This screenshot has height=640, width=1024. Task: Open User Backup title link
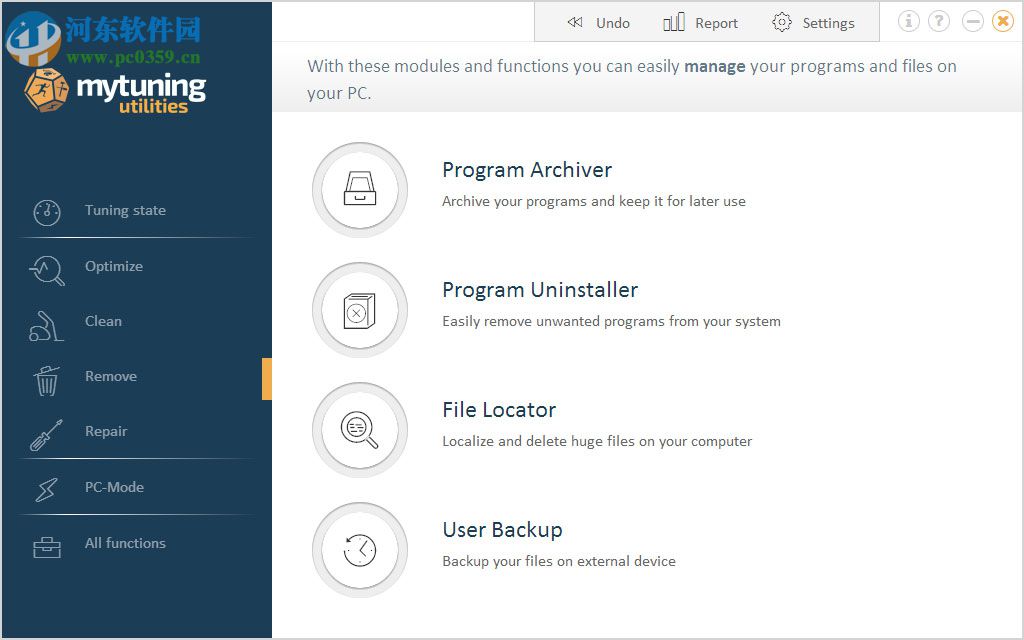[502, 530]
